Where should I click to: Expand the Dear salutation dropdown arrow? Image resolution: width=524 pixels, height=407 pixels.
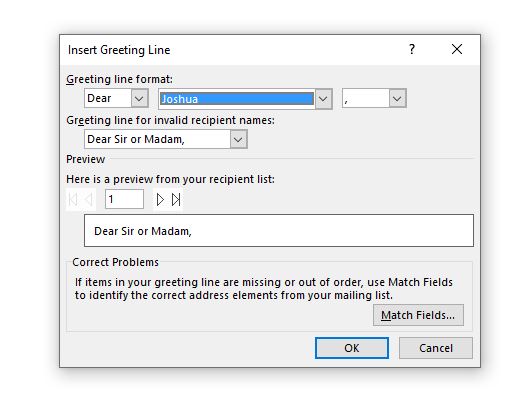139,98
